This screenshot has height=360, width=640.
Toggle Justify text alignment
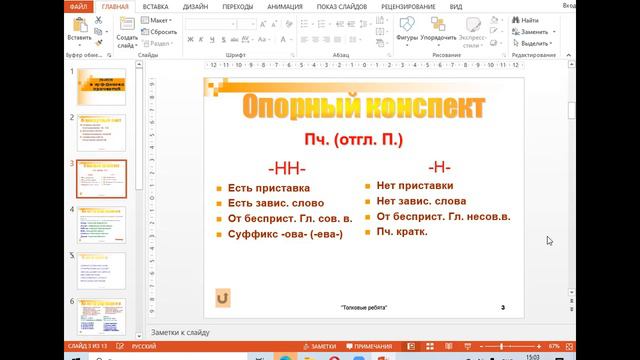point(337,40)
